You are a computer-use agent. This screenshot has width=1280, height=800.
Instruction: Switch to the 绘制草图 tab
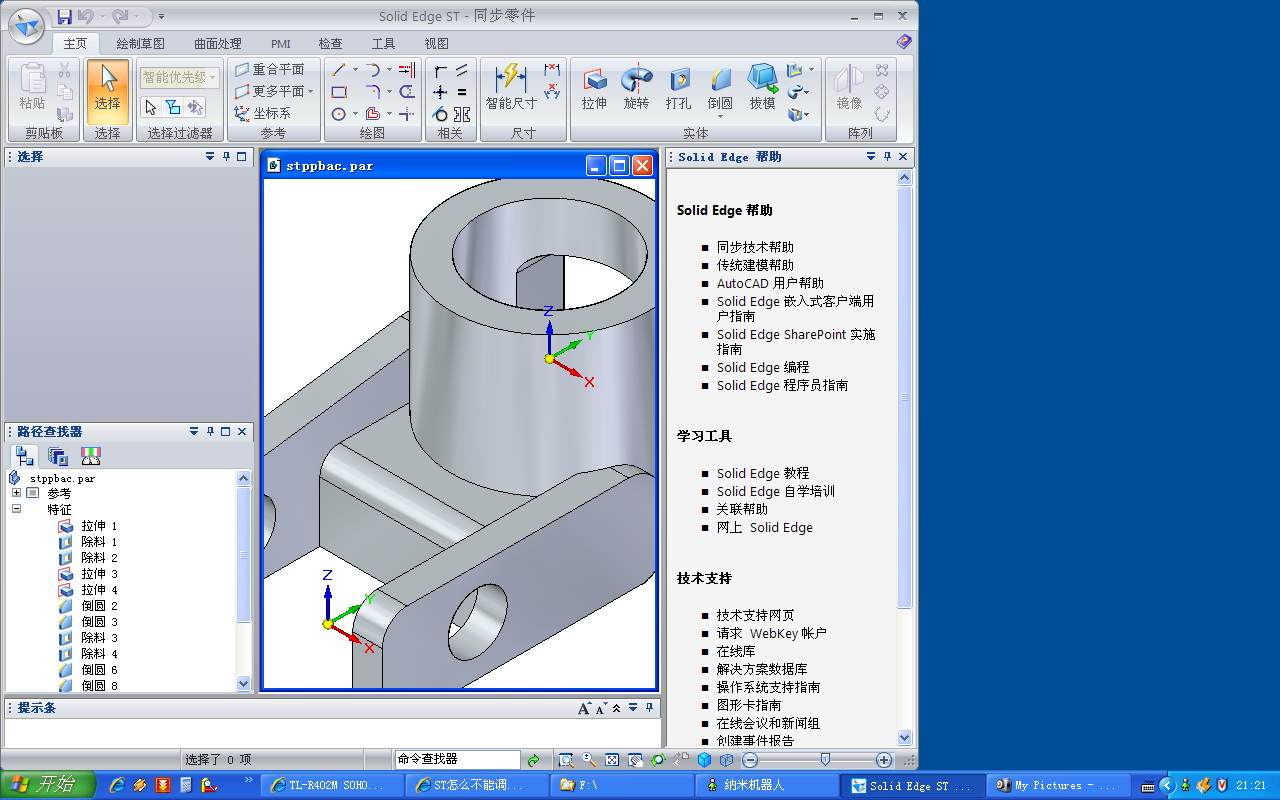pos(141,44)
